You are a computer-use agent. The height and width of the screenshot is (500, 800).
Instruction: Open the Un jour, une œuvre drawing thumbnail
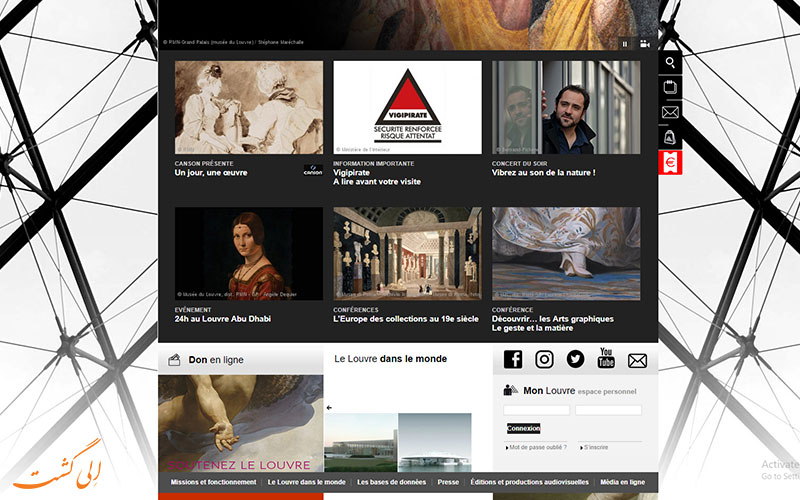(249, 107)
